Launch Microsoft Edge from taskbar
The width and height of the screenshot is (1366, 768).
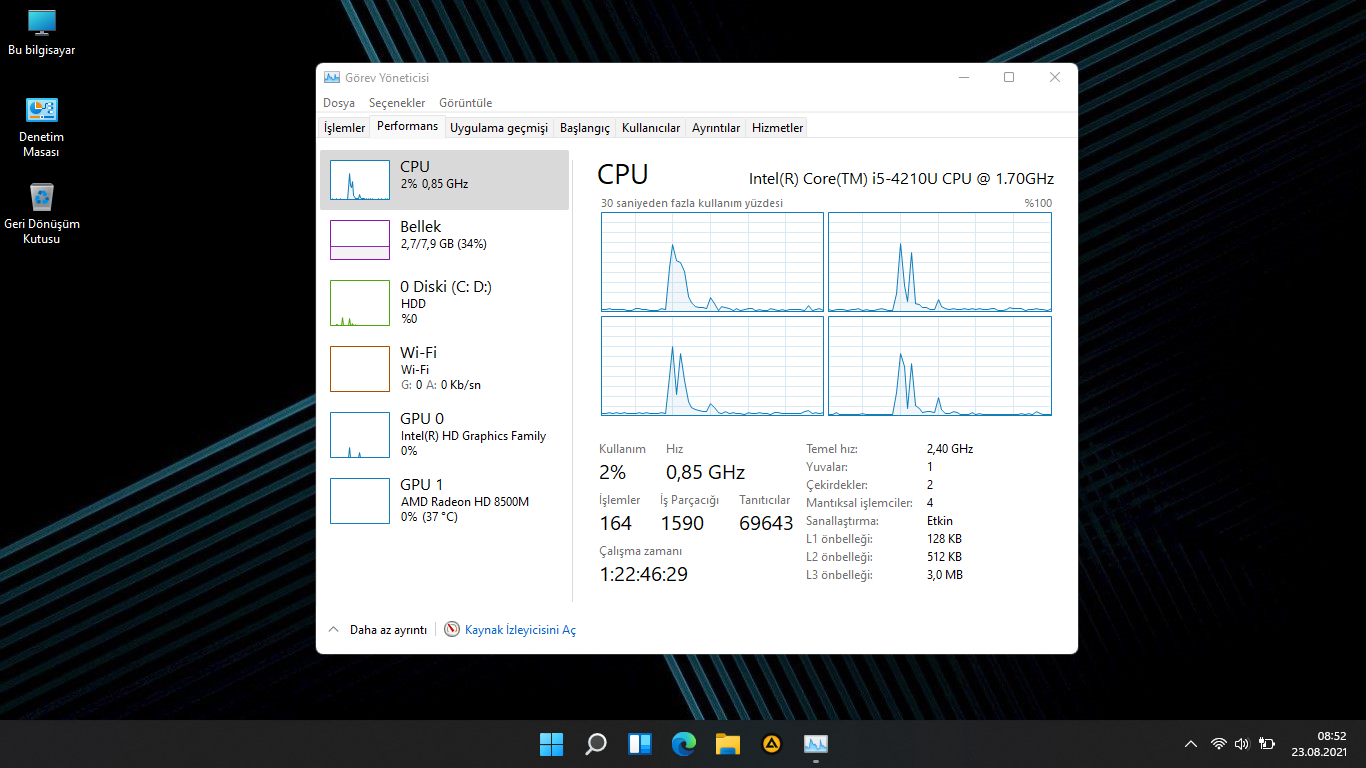point(684,744)
